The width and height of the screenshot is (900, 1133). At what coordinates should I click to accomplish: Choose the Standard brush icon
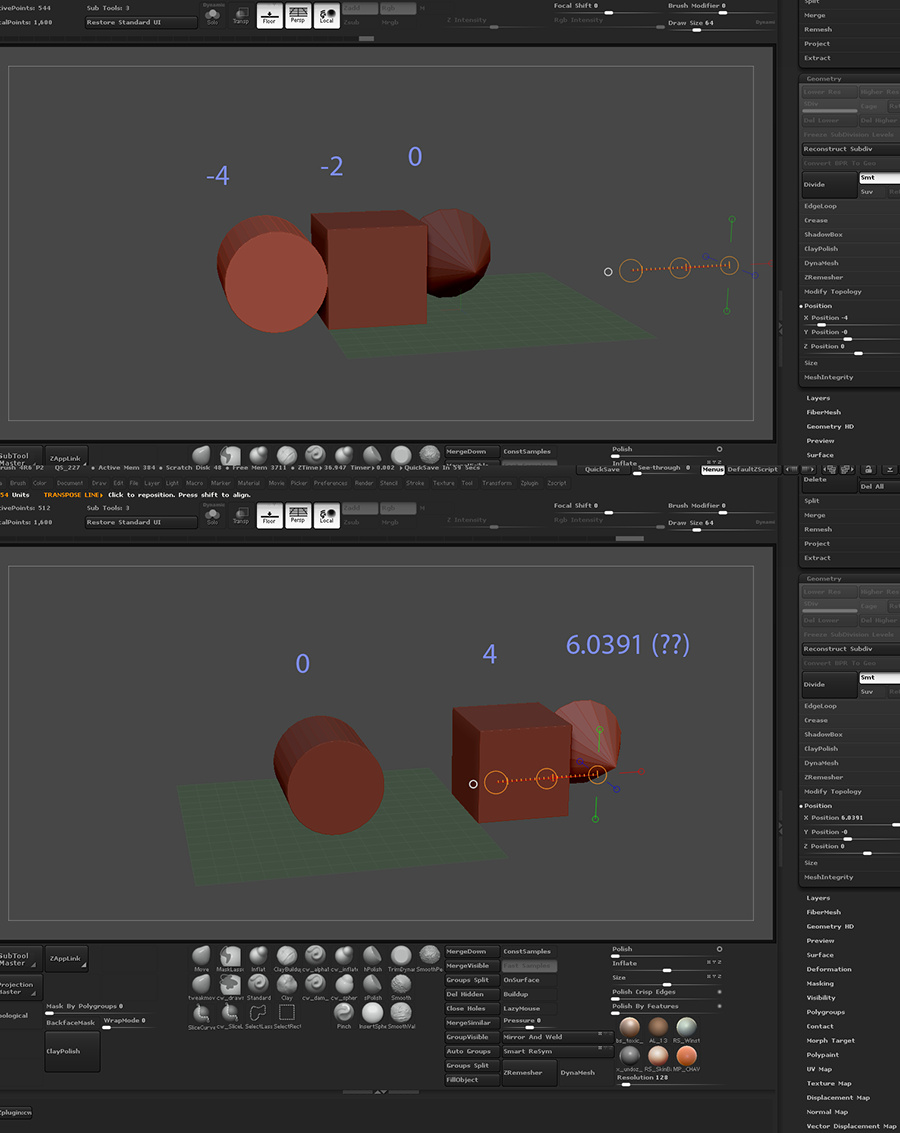[x=258, y=986]
